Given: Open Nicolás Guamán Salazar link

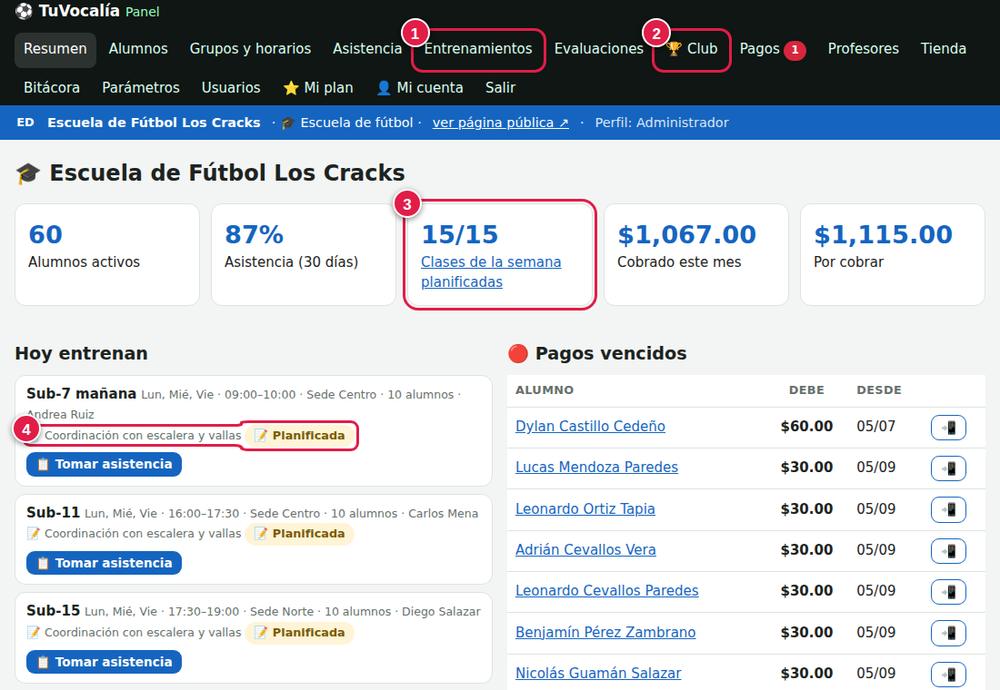Looking at the screenshot, I should click(598, 672).
